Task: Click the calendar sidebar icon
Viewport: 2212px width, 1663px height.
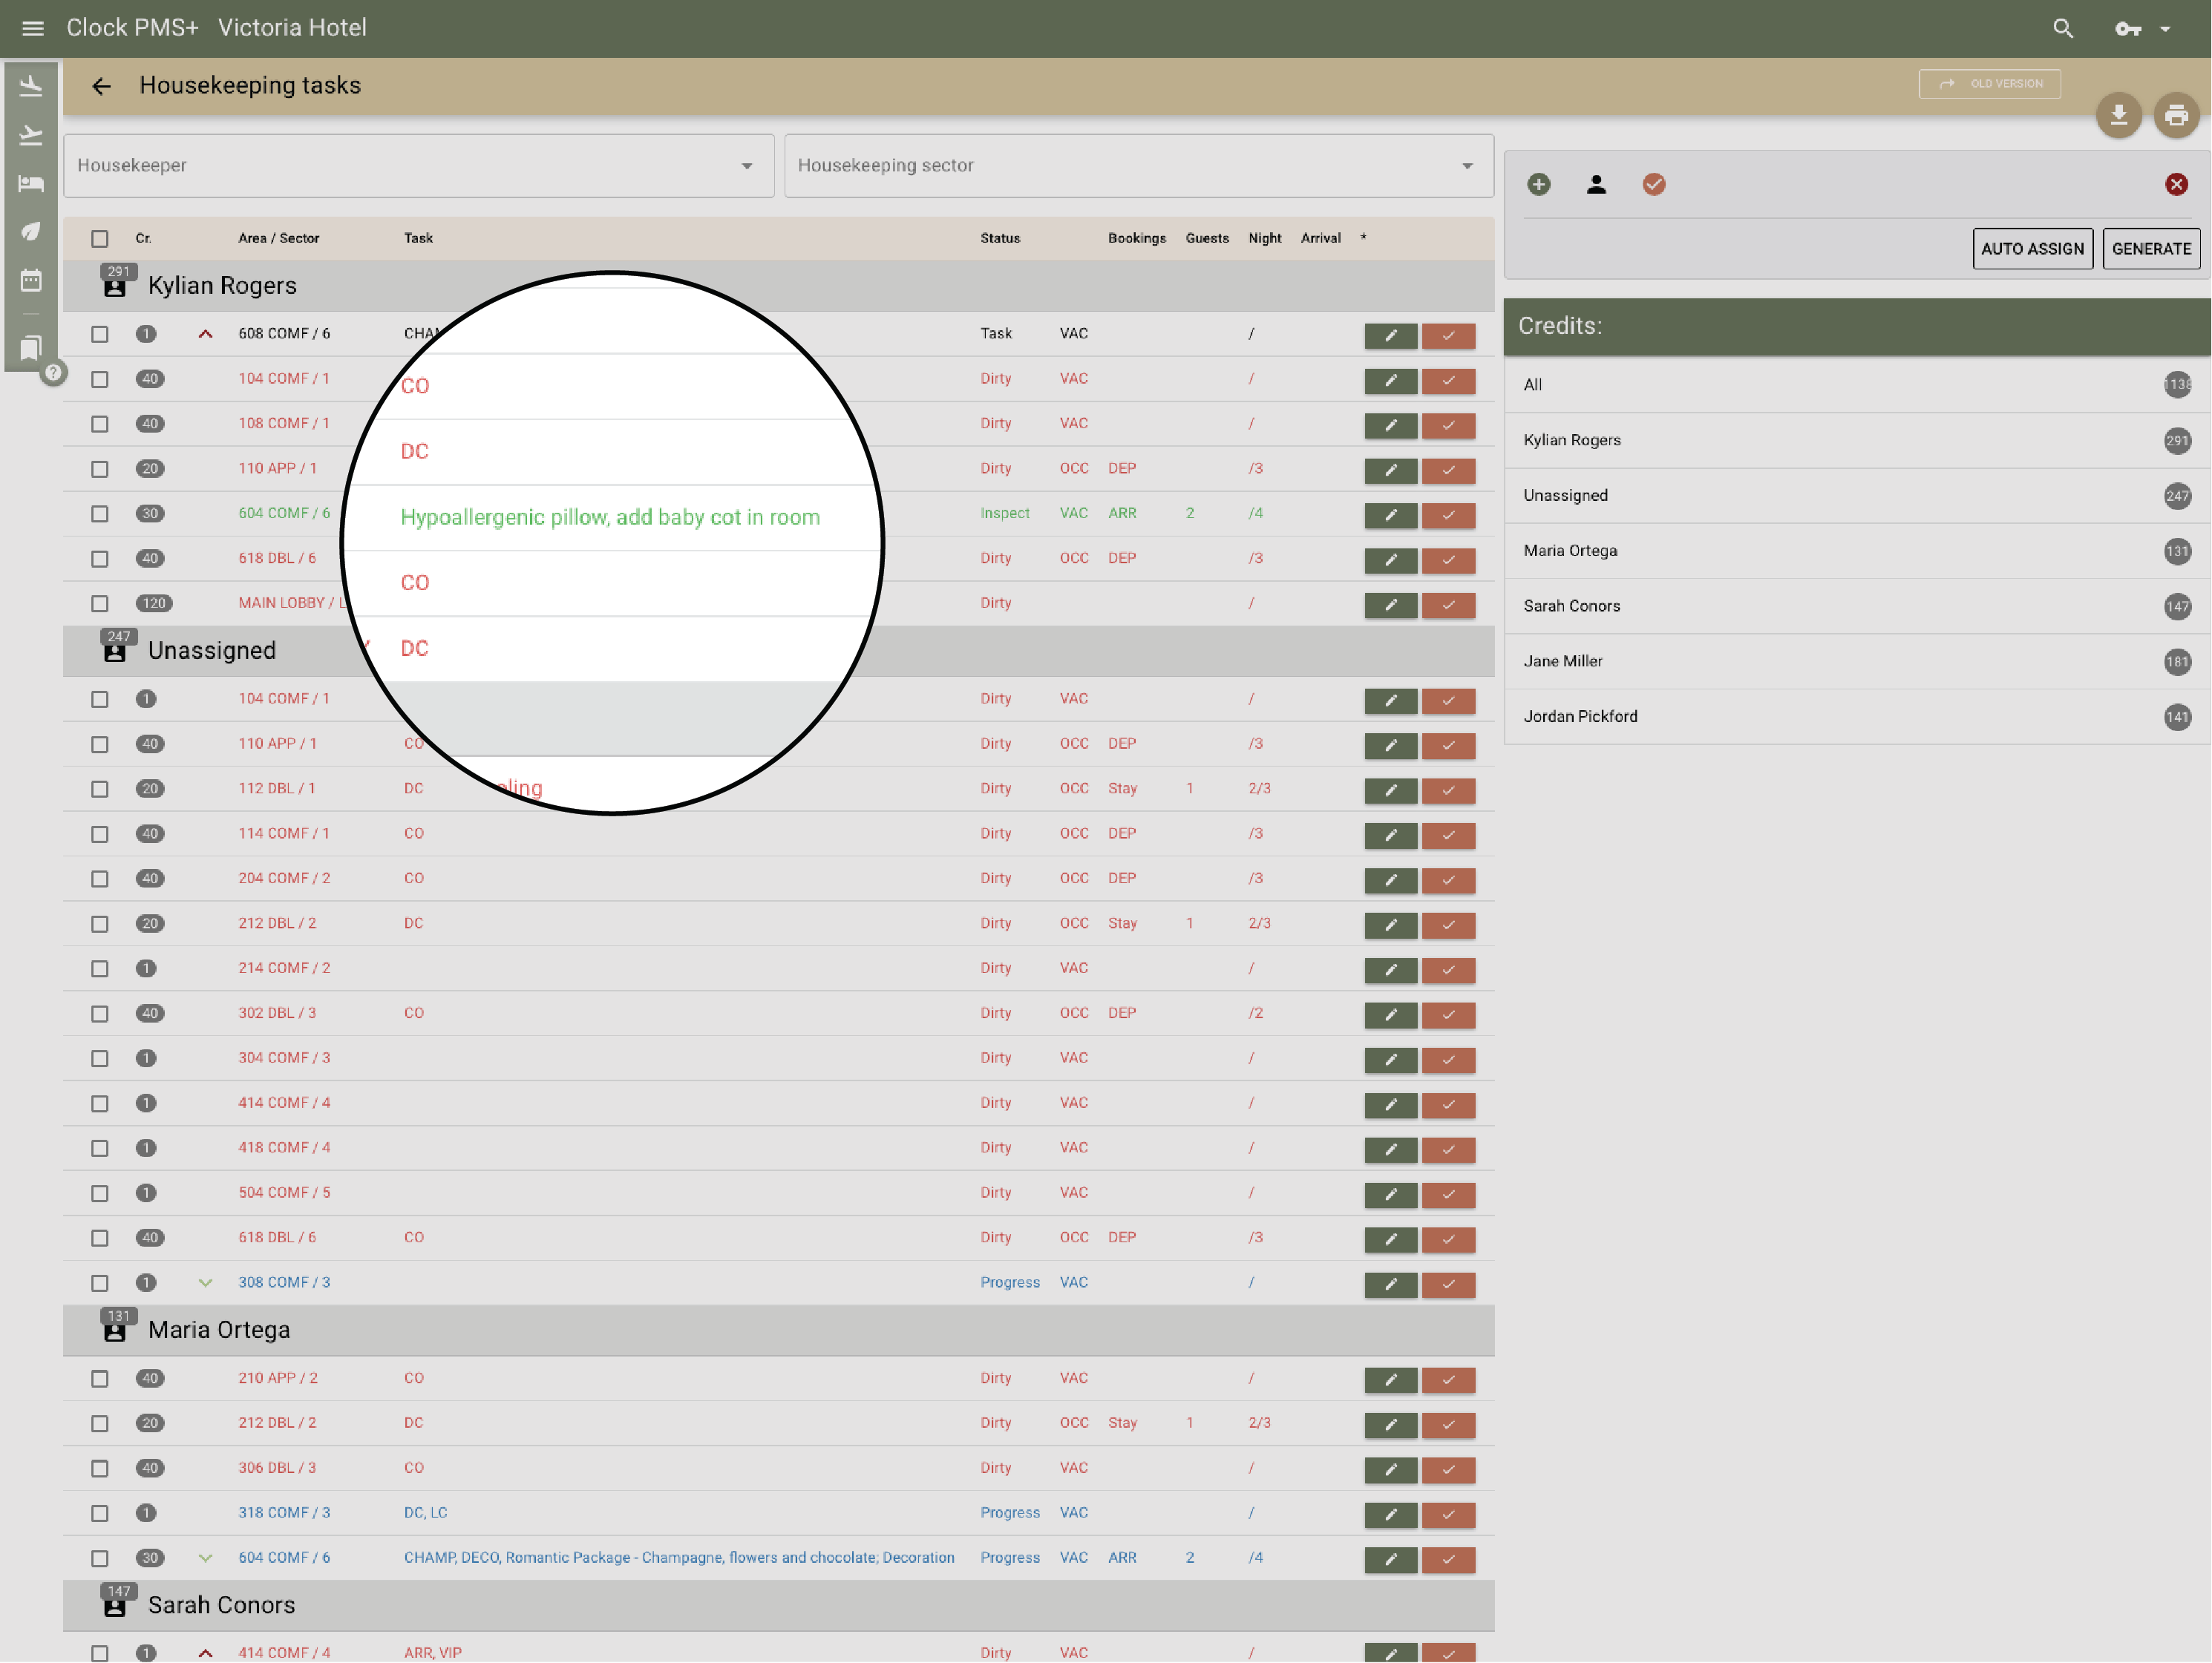Action: (31, 280)
